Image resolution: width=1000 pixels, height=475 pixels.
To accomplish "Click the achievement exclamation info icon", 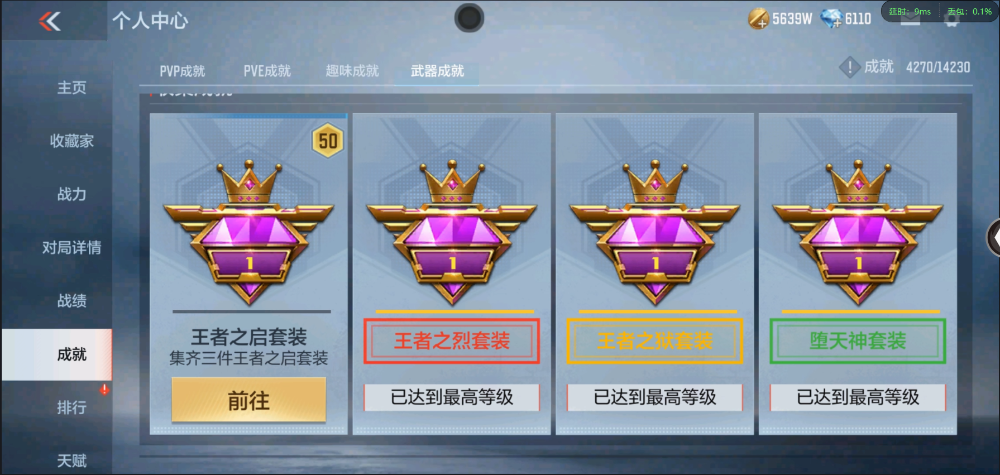I will click(849, 67).
